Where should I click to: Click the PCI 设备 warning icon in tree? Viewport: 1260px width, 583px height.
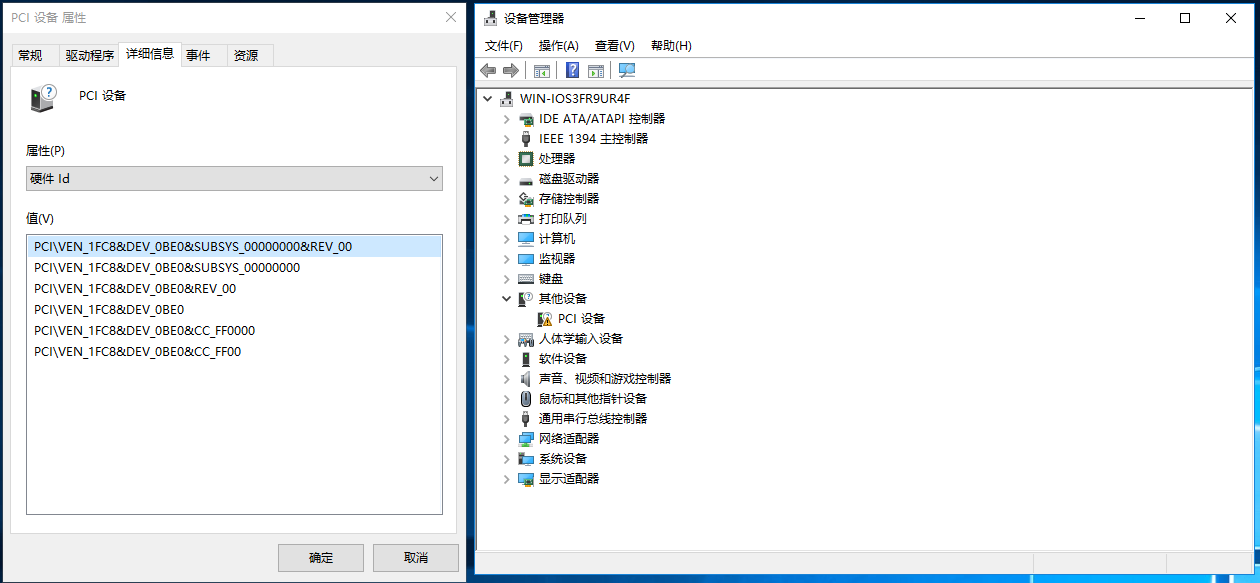545,318
